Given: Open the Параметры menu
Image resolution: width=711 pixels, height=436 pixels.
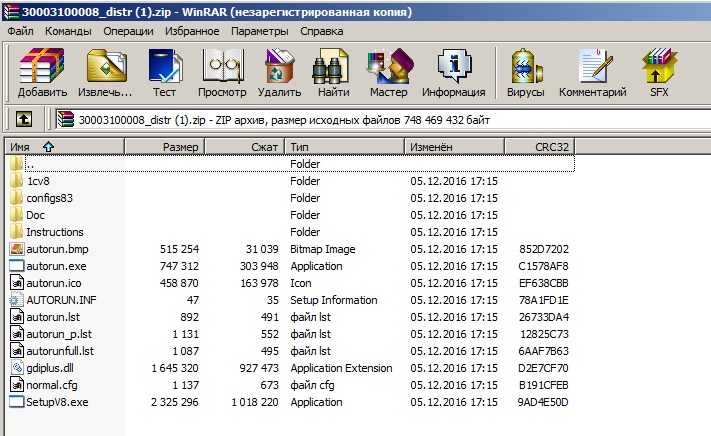Looking at the screenshot, I should tap(259, 31).
